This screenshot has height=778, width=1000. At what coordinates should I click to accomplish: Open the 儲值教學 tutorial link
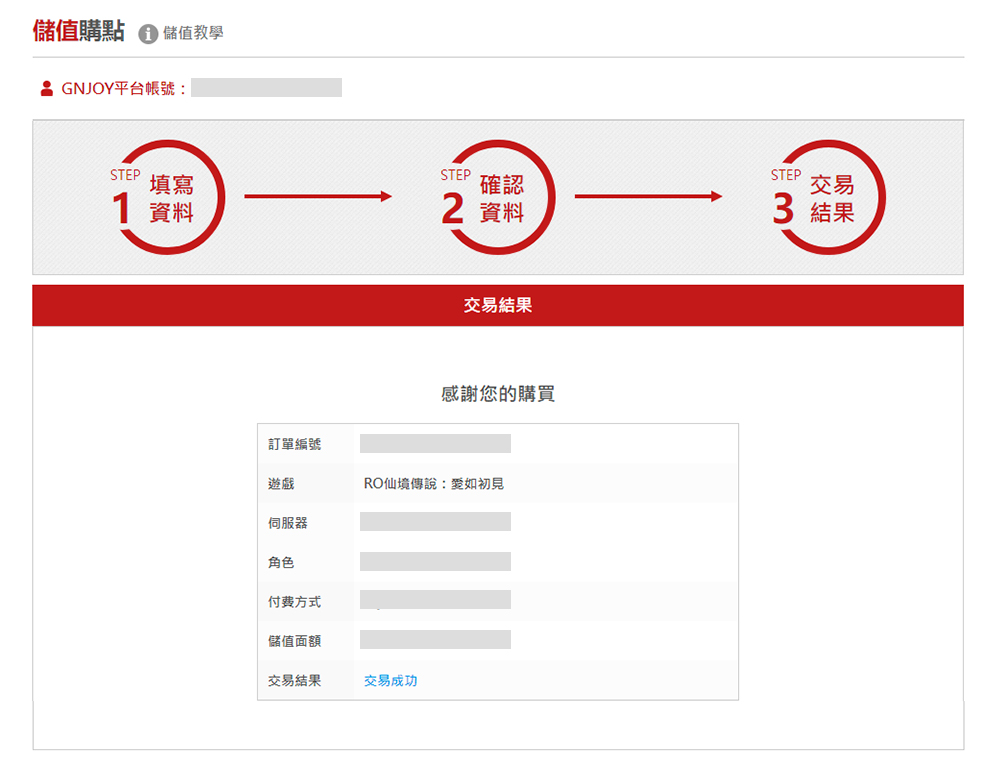(x=193, y=33)
